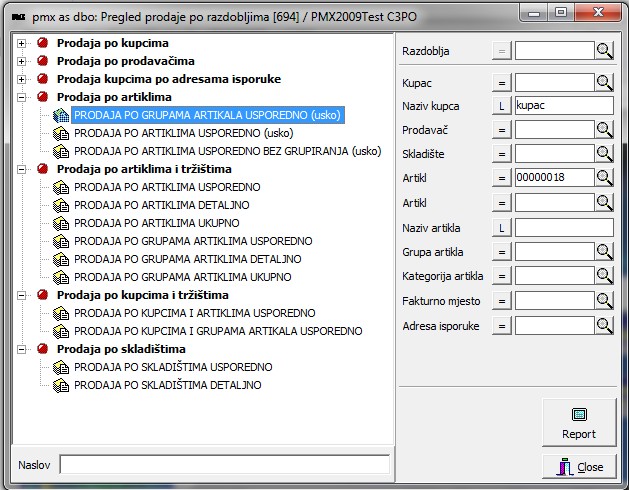629x490 pixels.
Task: Toggle L operator button for Naziv kupca
Action: (501, 106)
